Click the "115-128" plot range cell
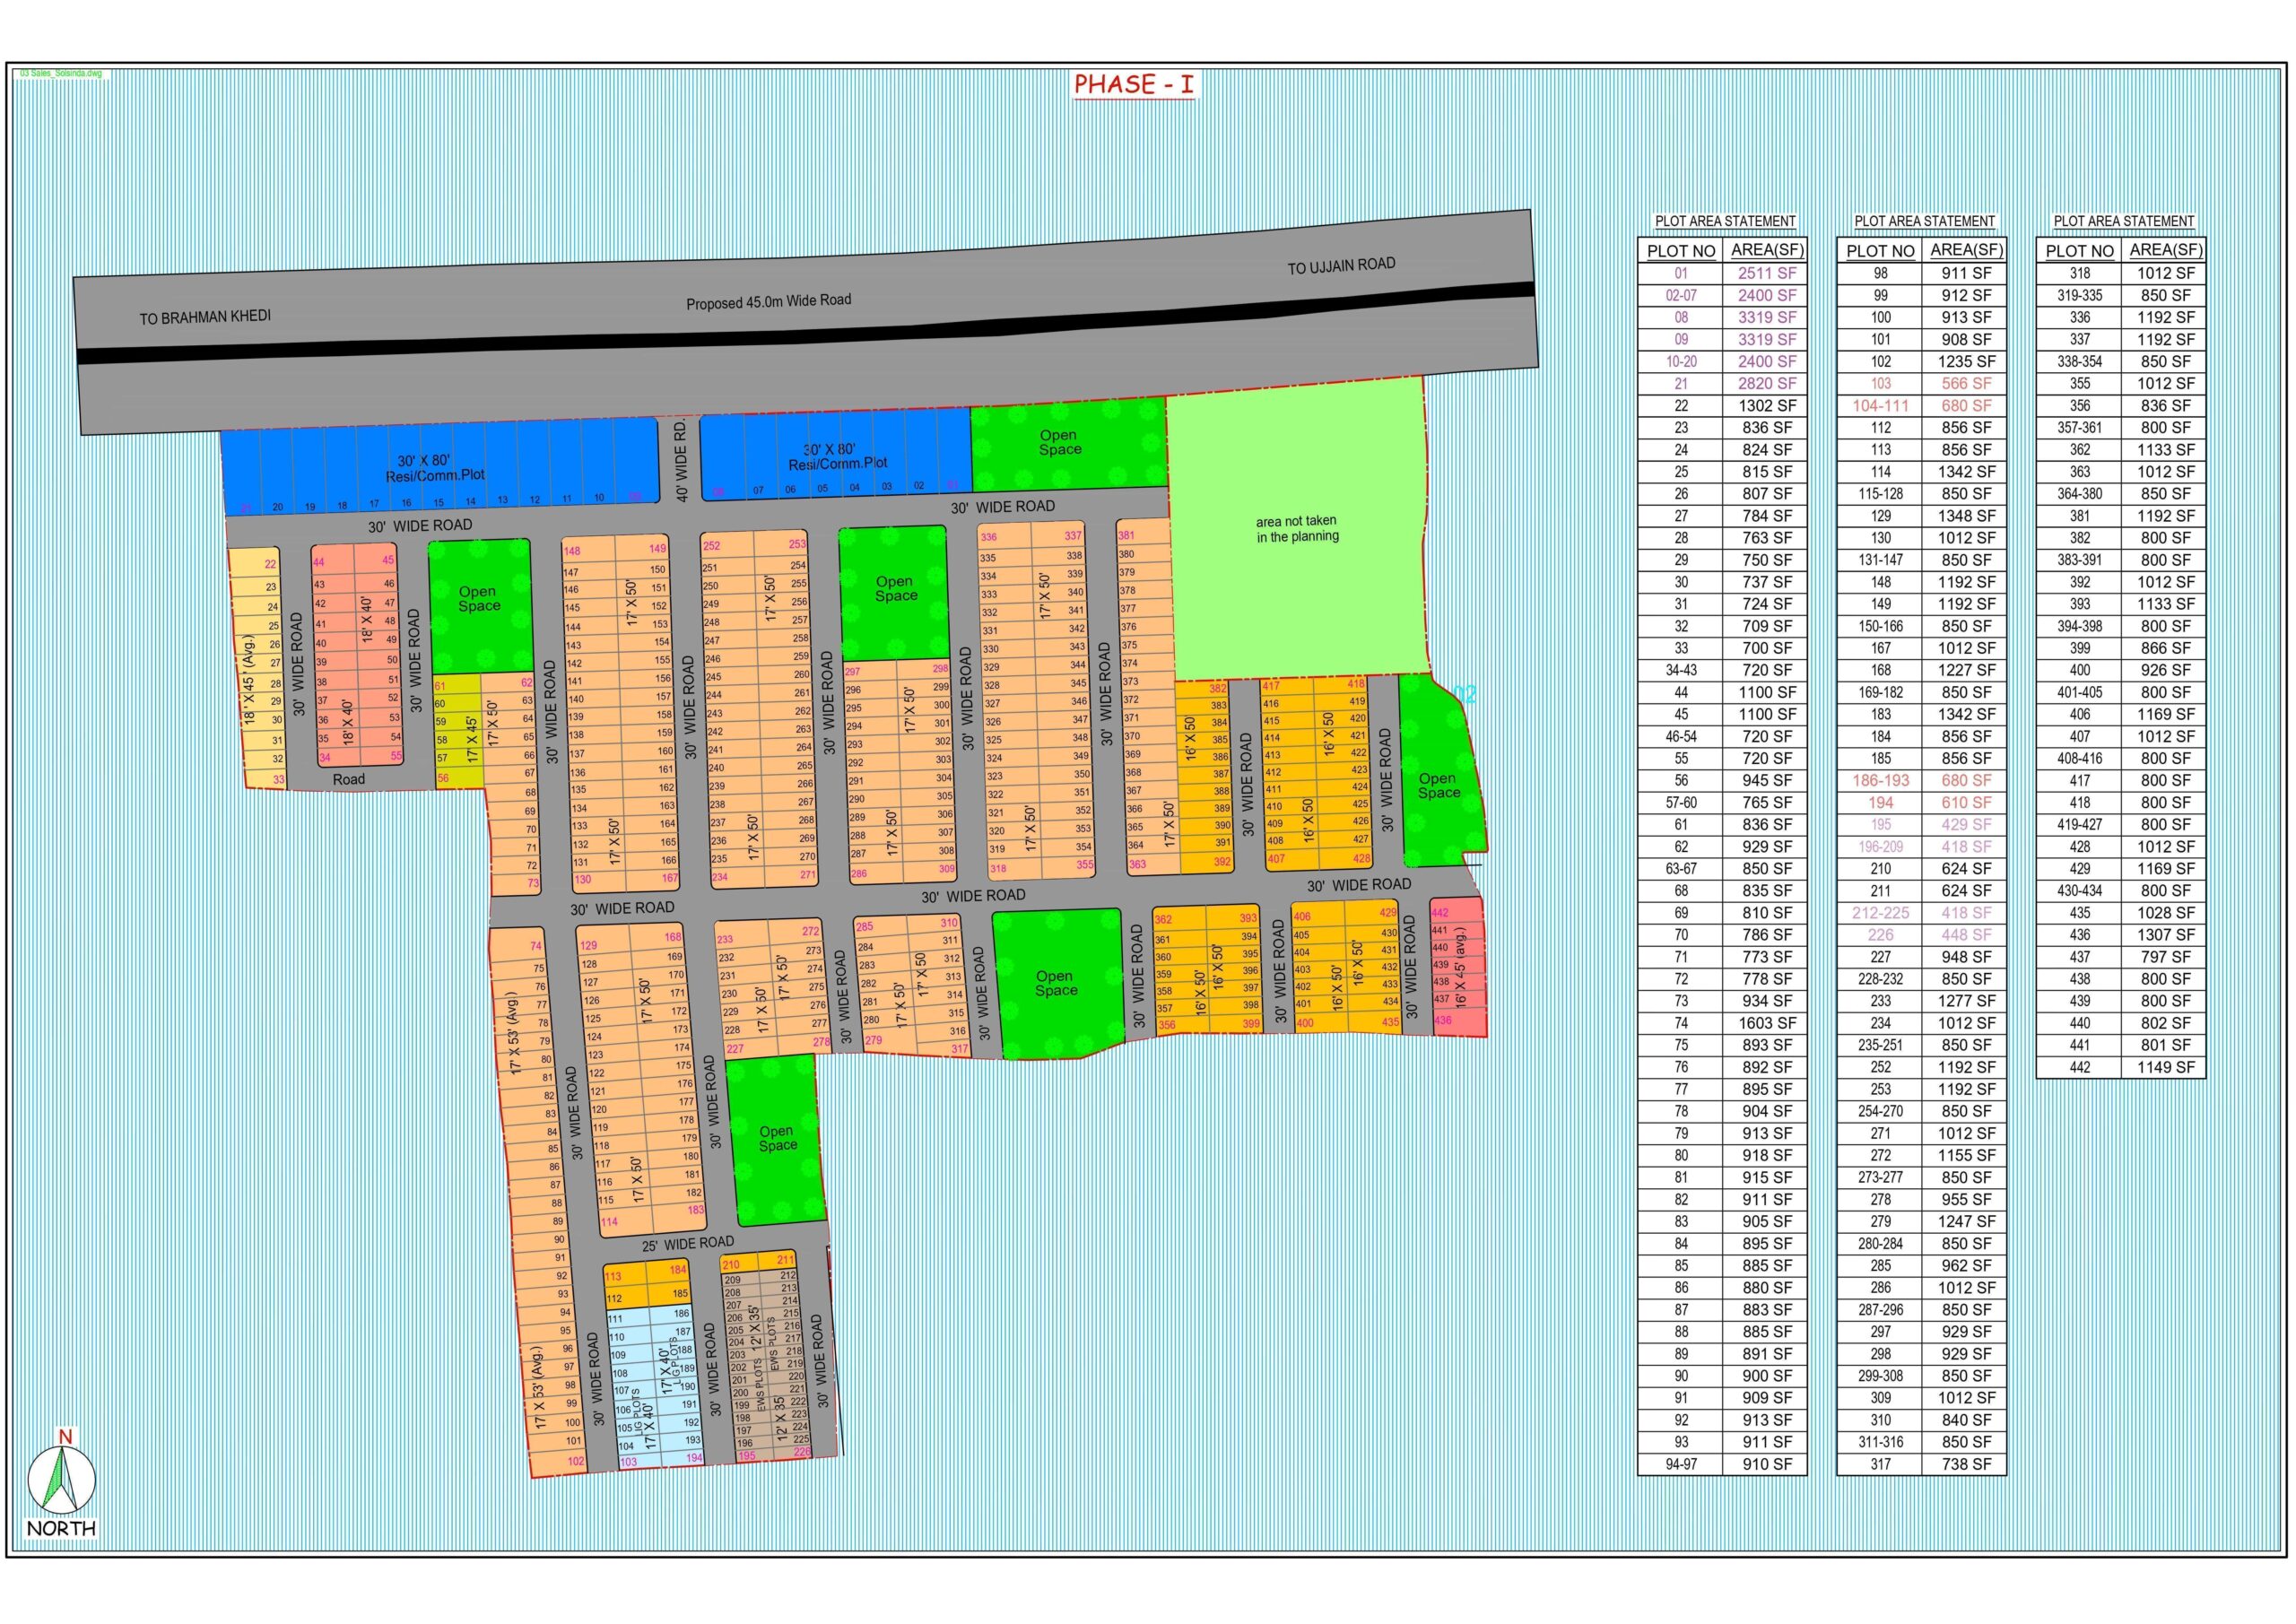The width and height of the screenshot is (2296, 1624). click(1881, 493)
